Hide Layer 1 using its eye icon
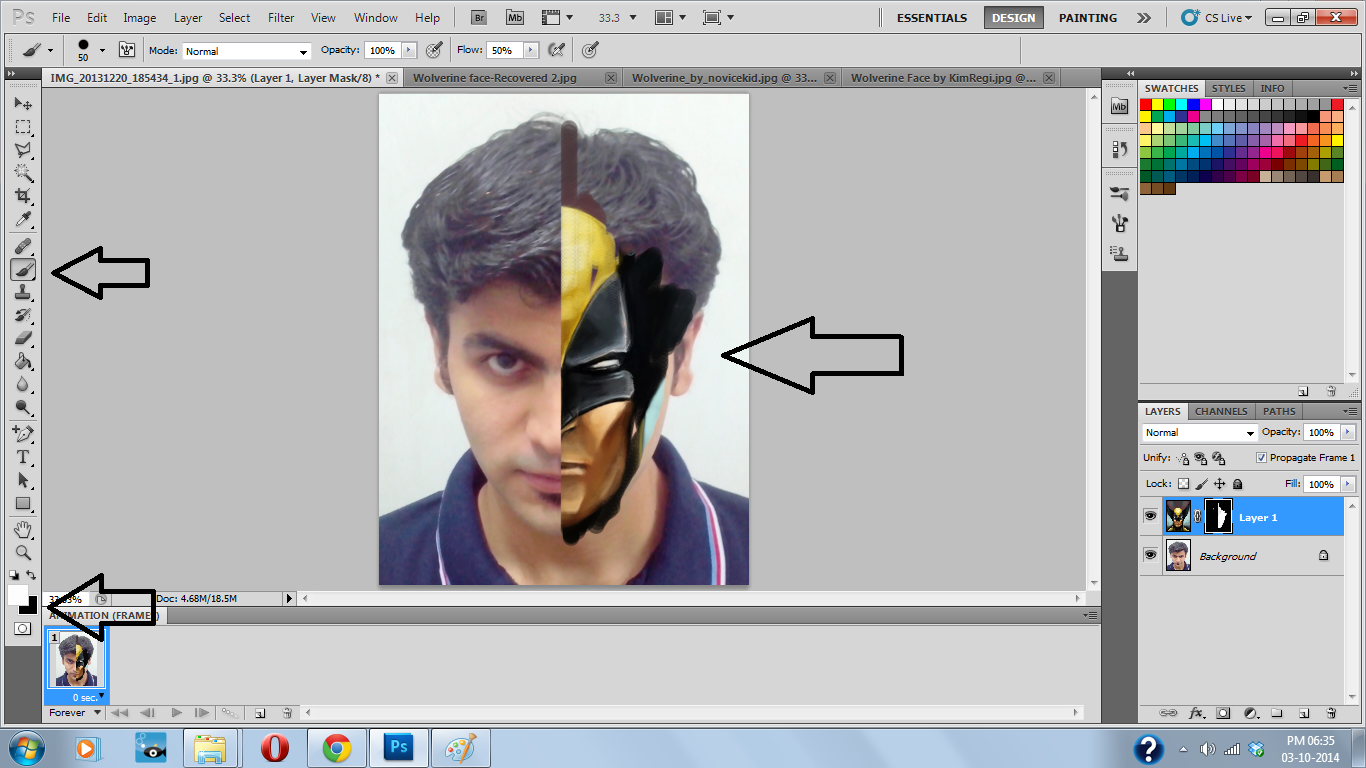This screenshot has height=768, width=1366. 1150,517
